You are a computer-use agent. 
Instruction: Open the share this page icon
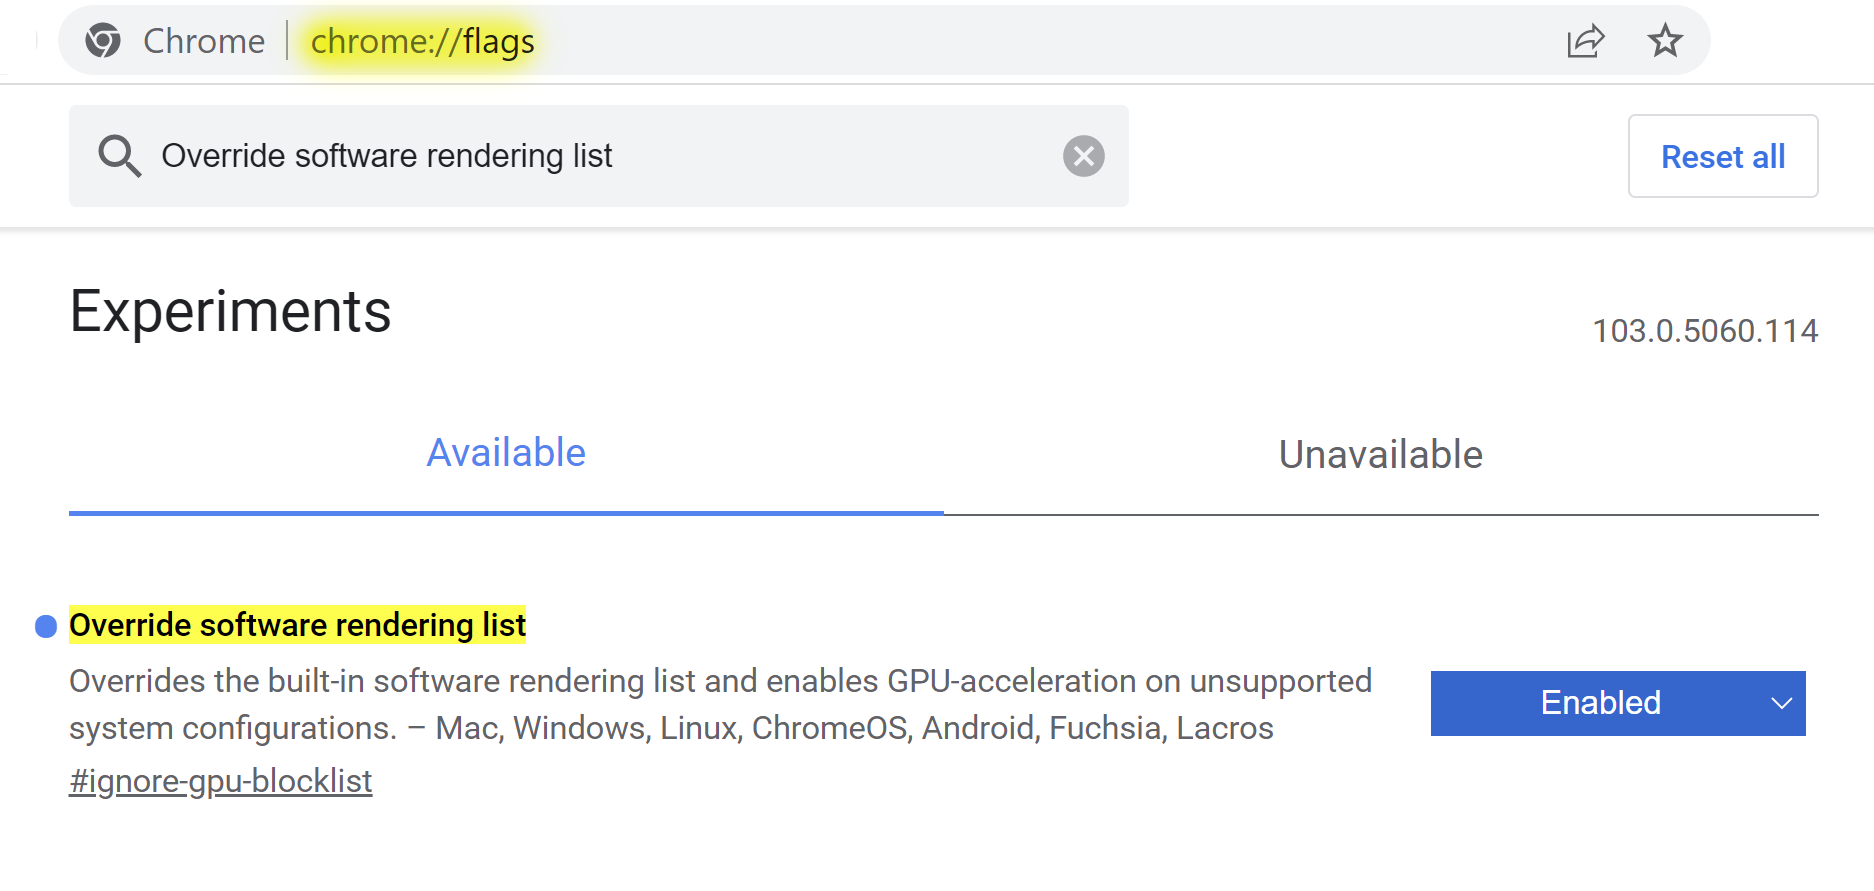coord(1585,41)
